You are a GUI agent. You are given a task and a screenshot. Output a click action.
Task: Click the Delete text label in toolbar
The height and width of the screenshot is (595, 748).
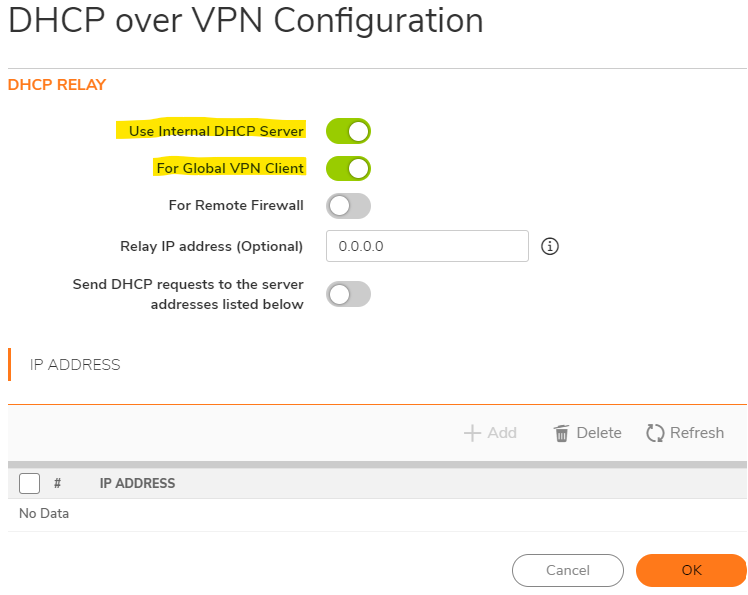click(599, 433)
